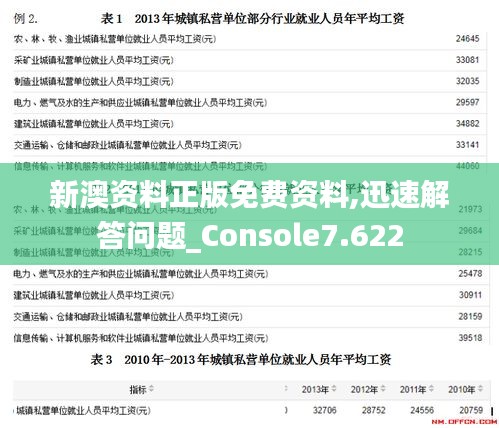Click the 表1 2013年 table title
The height and width of the screenshot is (428, 499).
(252, 18)
